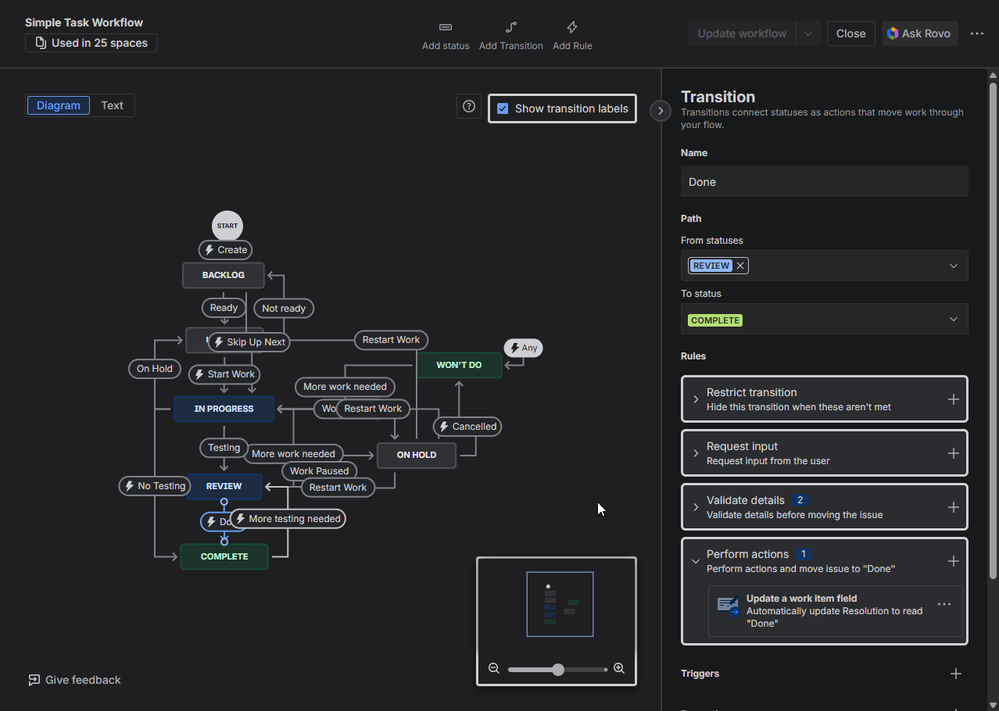Click the Ask Rovo button
The width and height of the screenshot is (999, 711).
pyautogui.click(x=918, y=33)
